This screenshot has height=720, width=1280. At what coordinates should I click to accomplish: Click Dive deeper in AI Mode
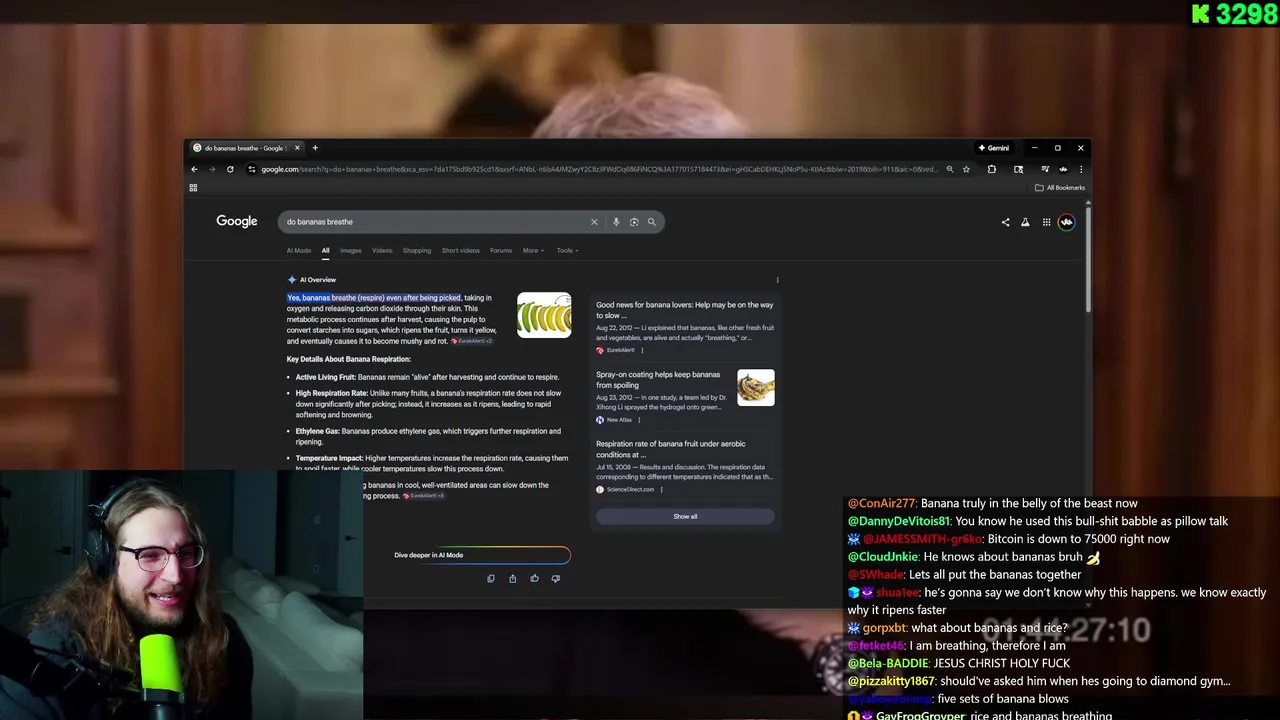pos(481,555)
